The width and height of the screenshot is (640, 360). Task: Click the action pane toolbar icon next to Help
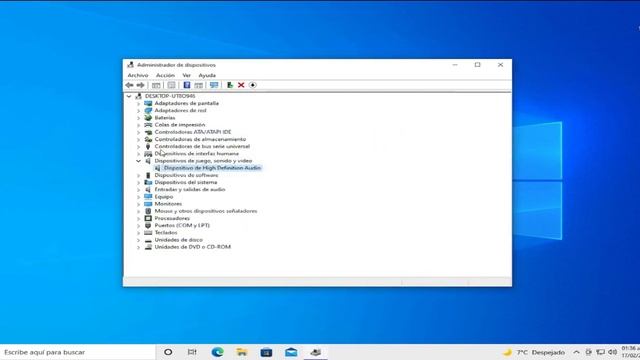point(199,85)
